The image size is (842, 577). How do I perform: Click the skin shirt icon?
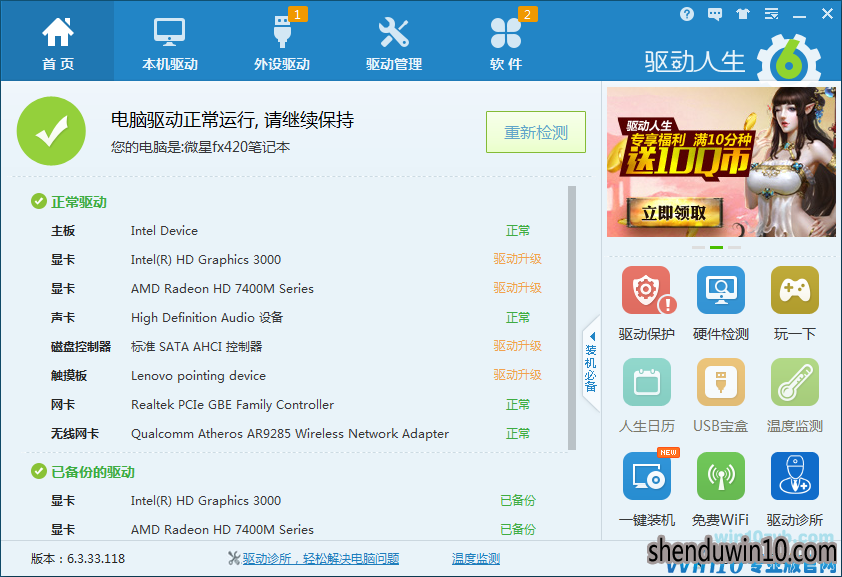point(743,14)
